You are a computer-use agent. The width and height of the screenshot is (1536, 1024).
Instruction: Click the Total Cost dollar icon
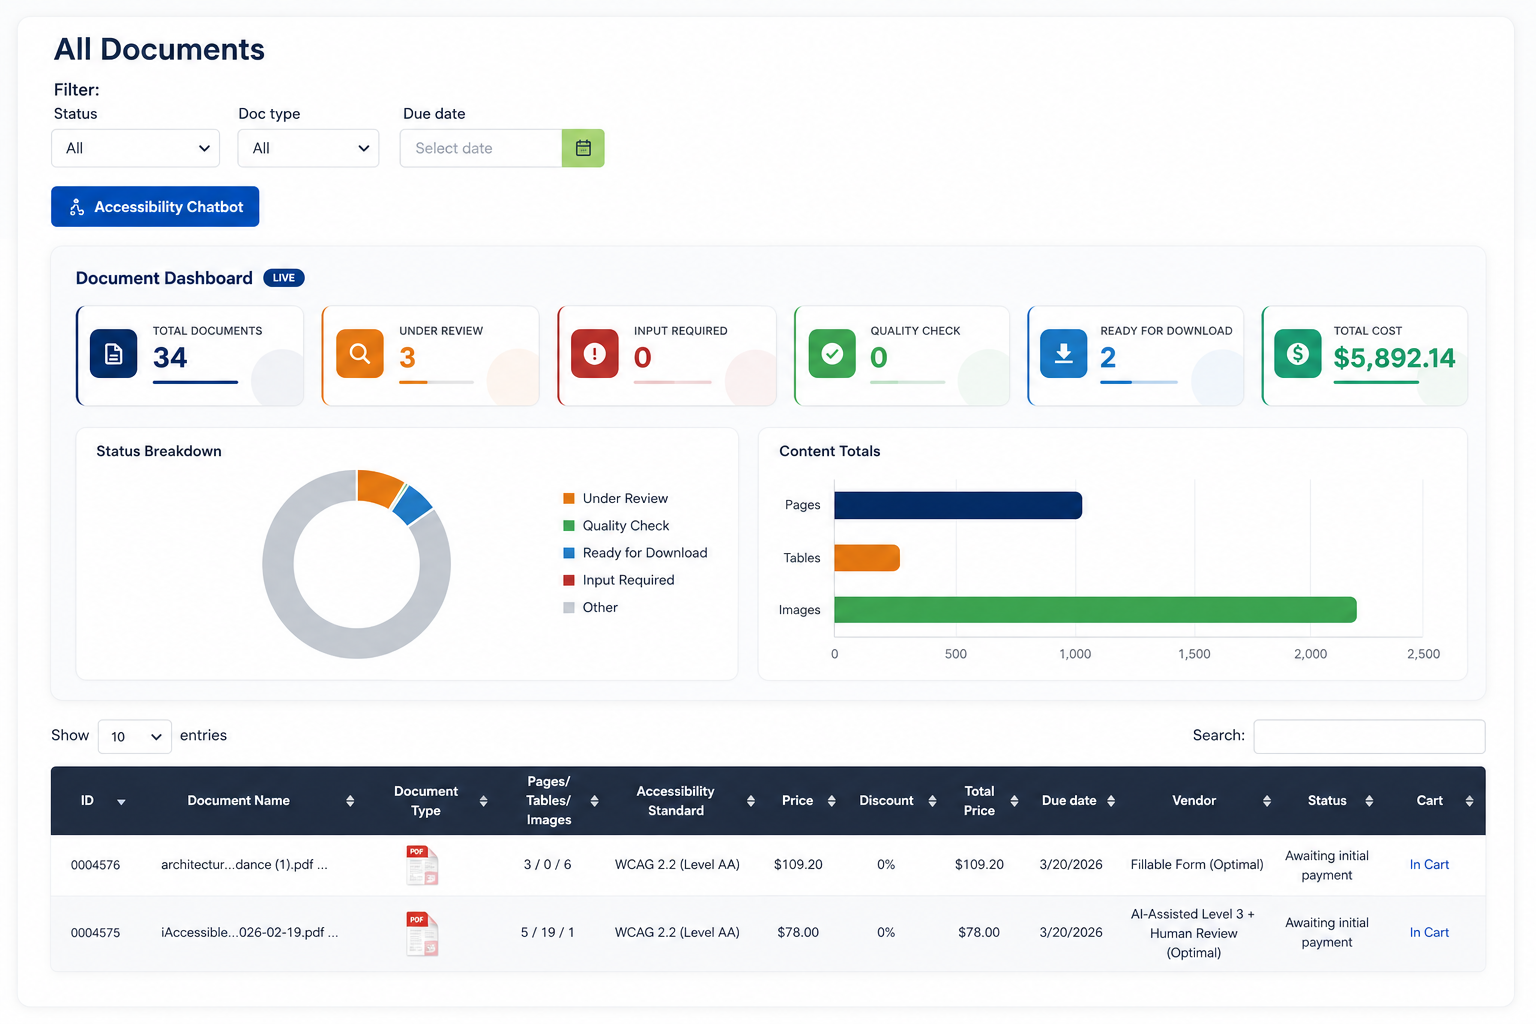click(x=1298, y=354)
